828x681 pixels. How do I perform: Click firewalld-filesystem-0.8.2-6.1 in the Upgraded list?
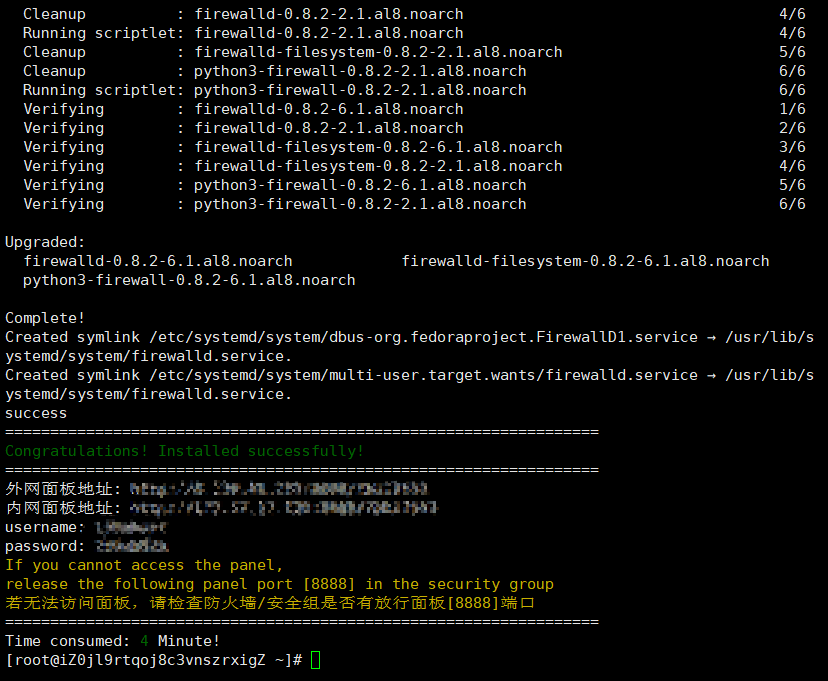pos(585,261)
